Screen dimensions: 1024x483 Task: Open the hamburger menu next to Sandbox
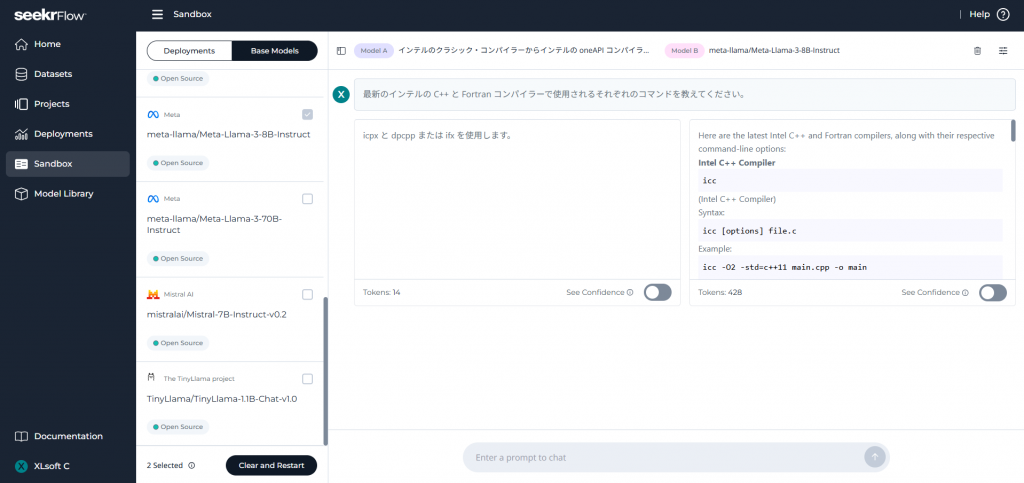point(157,14)
